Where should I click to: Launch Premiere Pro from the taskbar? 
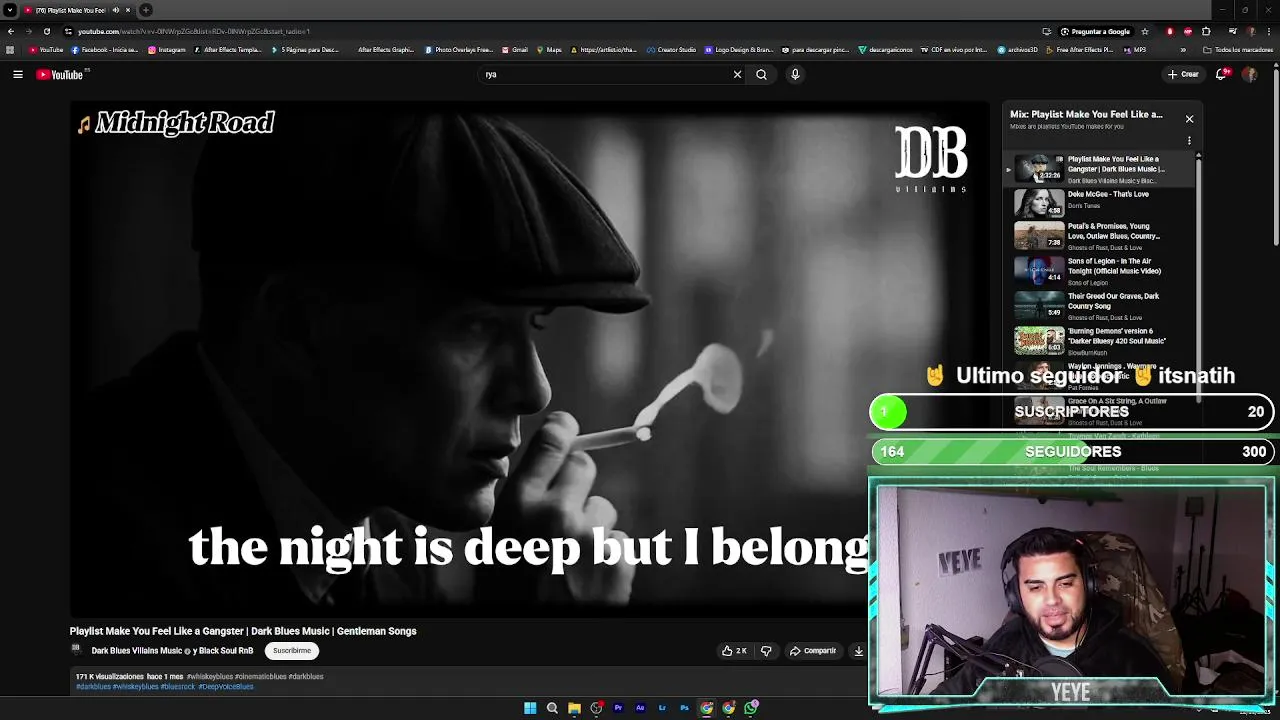618,708
